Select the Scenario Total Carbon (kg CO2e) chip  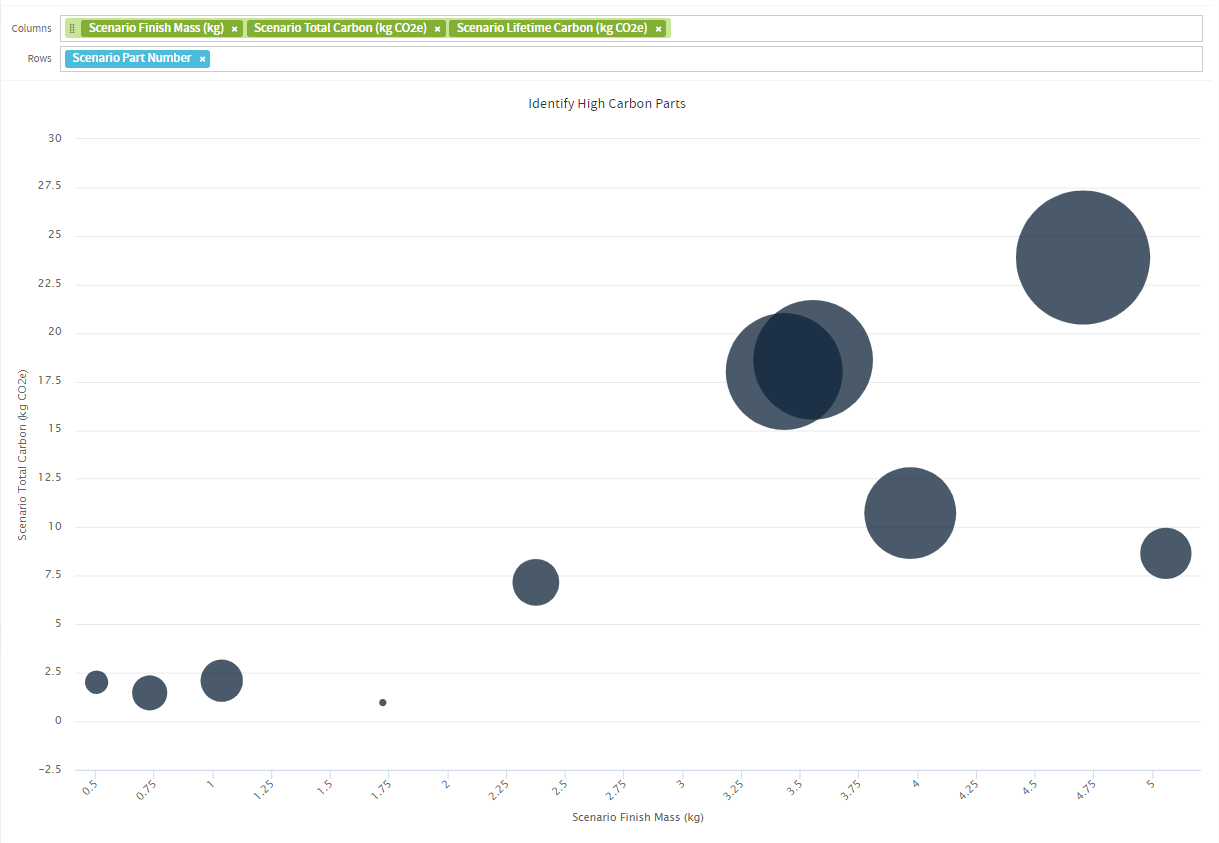(x=340, y=28)
